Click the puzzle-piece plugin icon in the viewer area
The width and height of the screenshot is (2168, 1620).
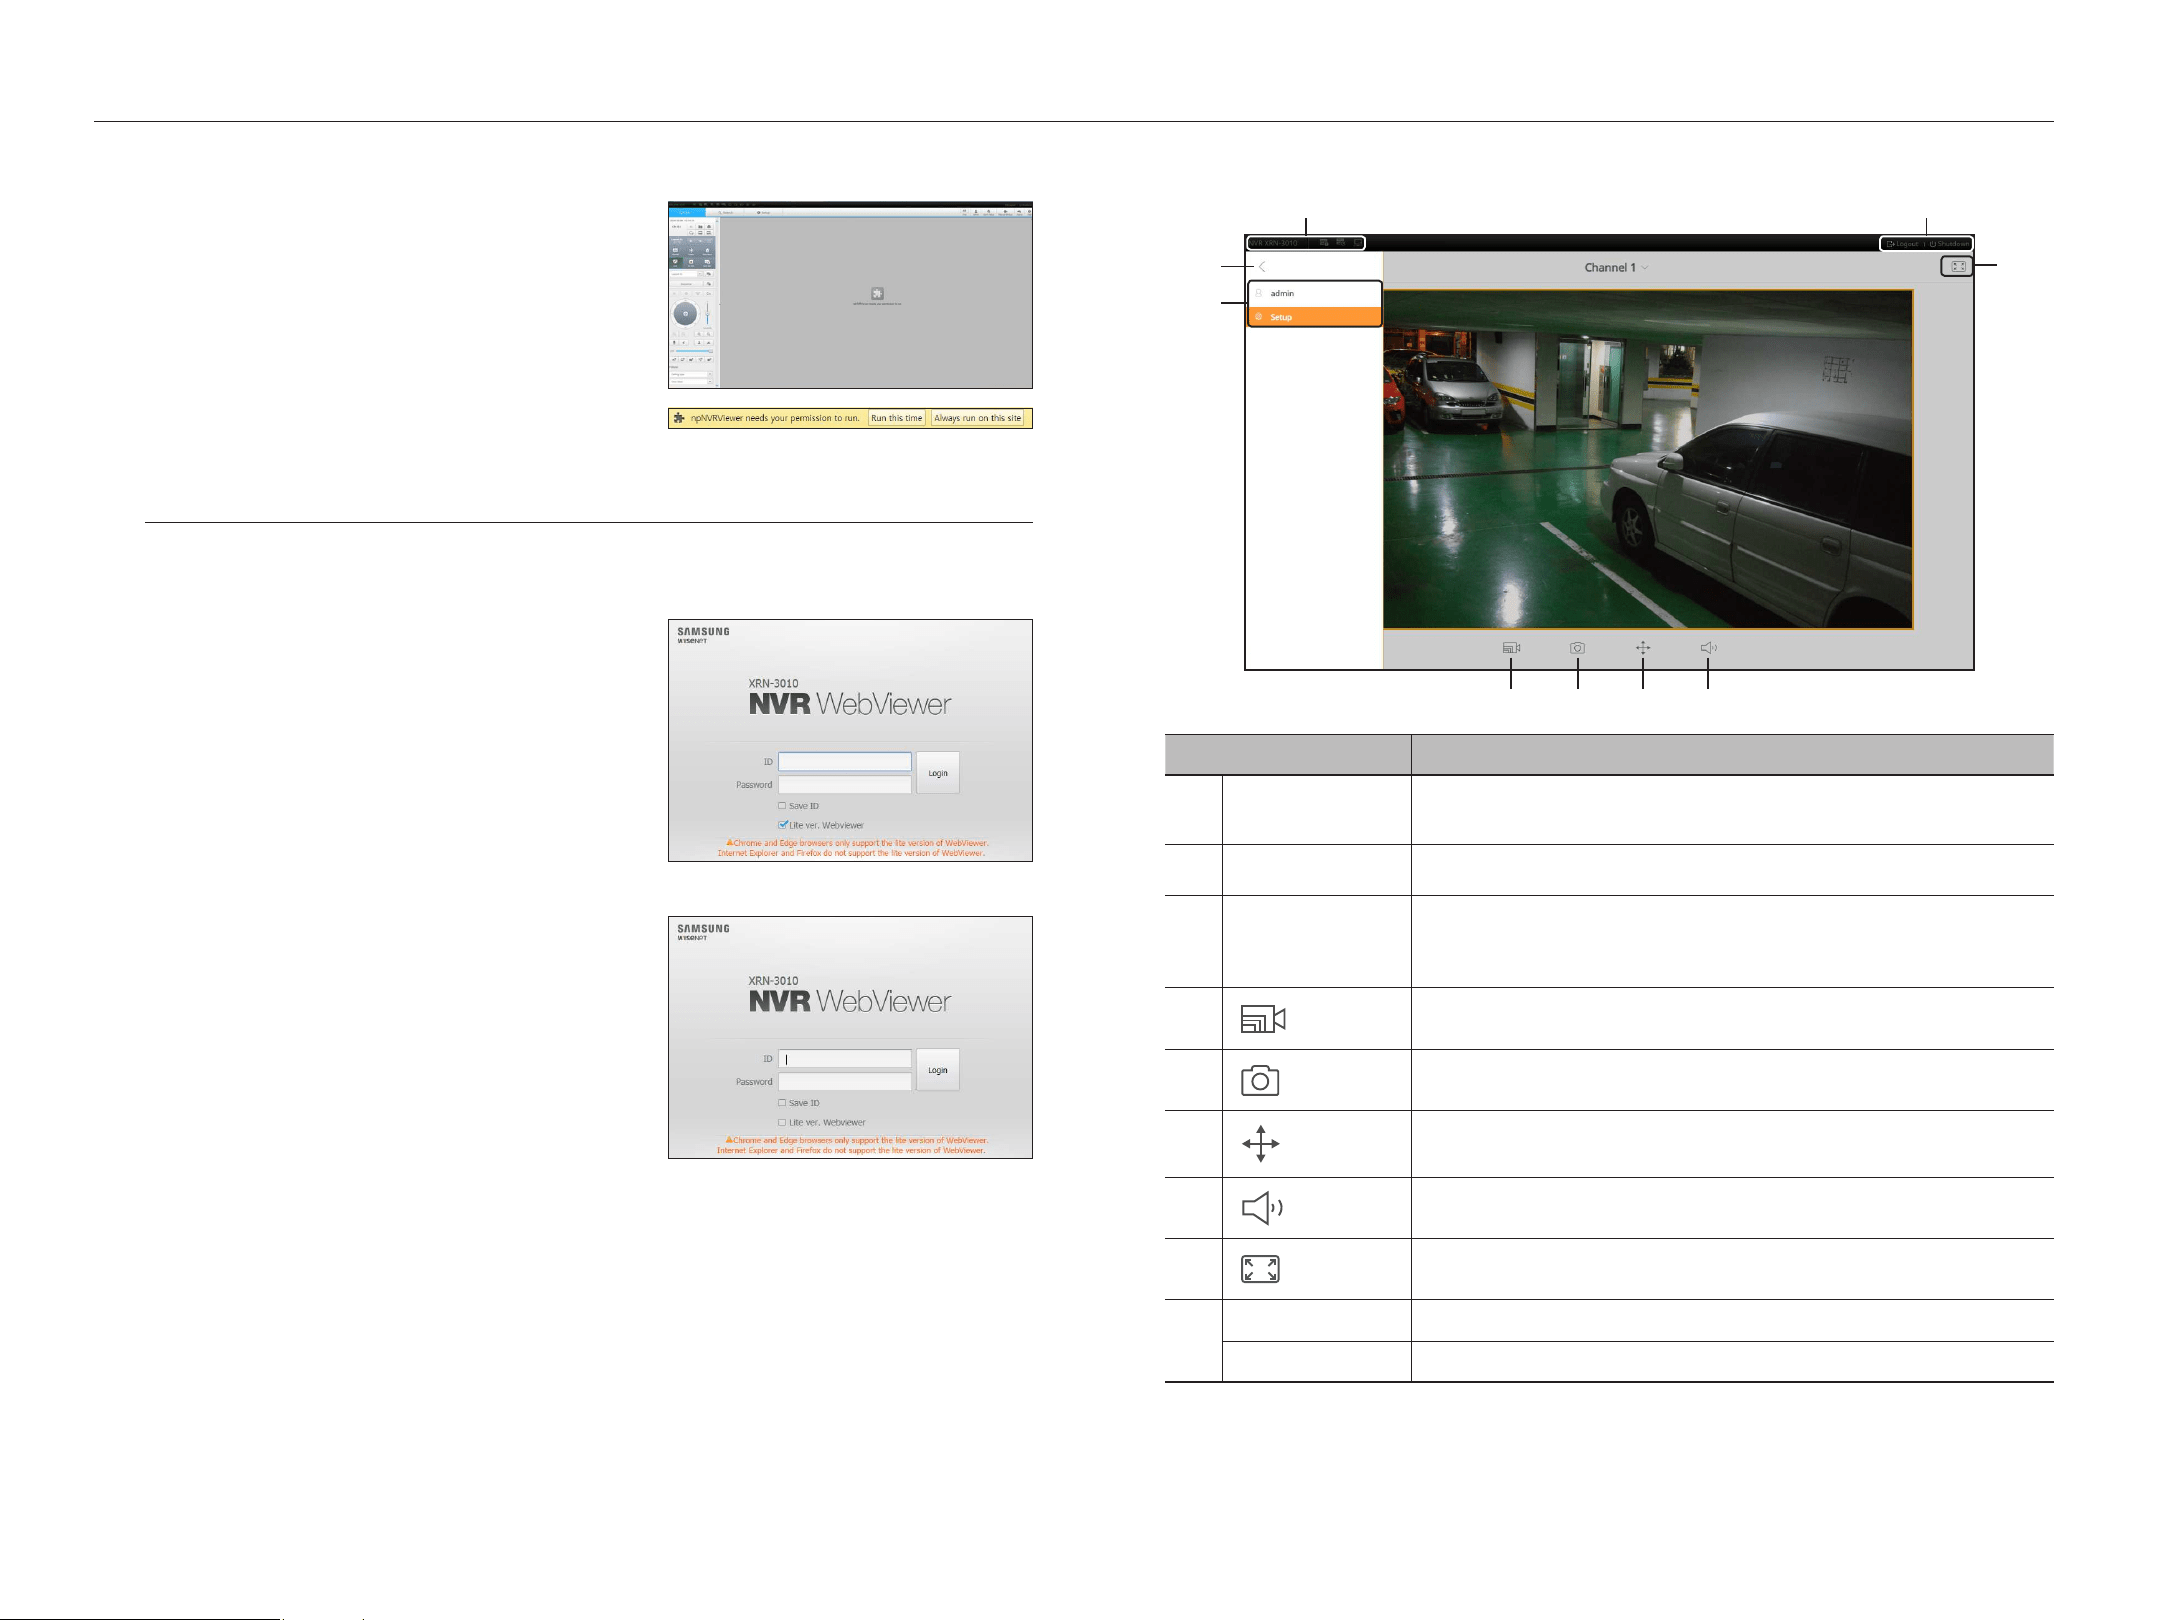[877, 293]
